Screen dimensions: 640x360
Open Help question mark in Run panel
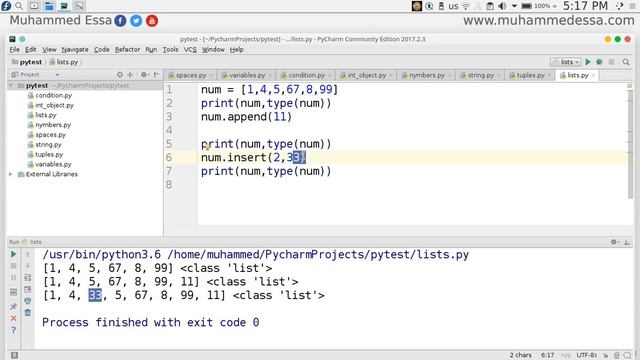[13, 330]
